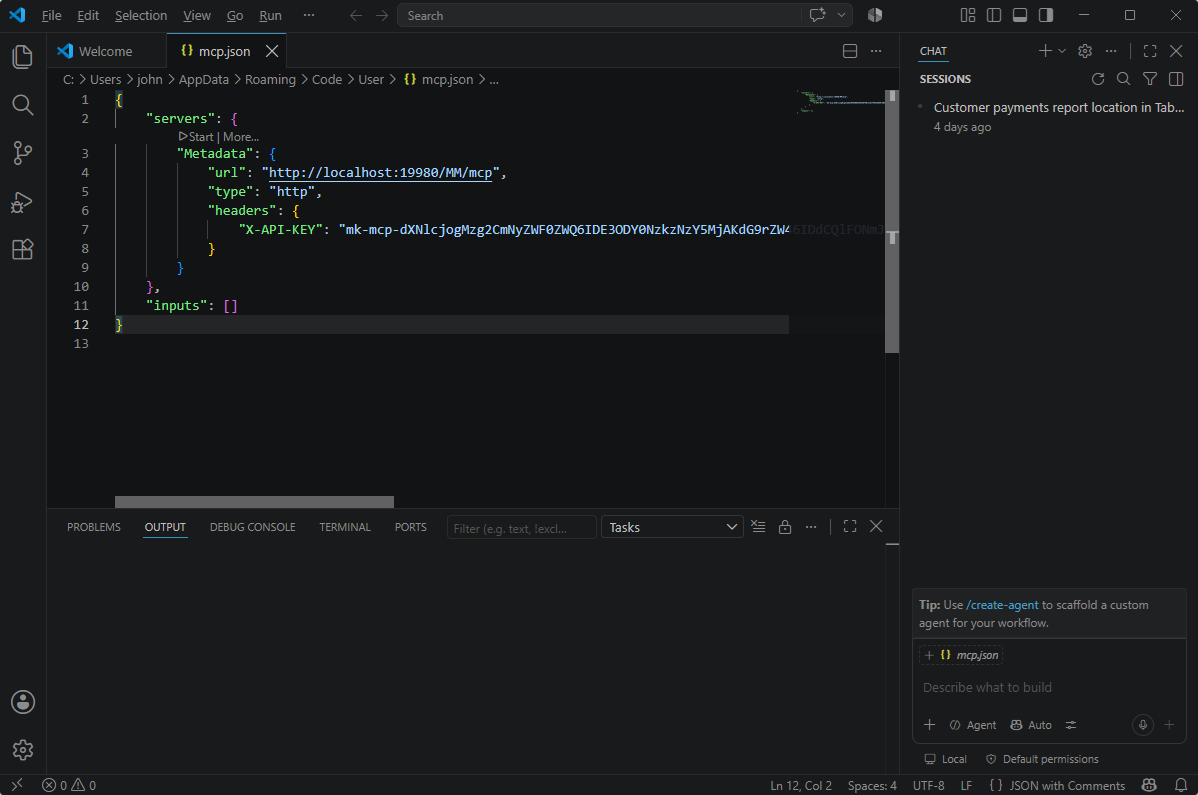
Task: Open Manage gear in activity bar
Action: (23, 750)
